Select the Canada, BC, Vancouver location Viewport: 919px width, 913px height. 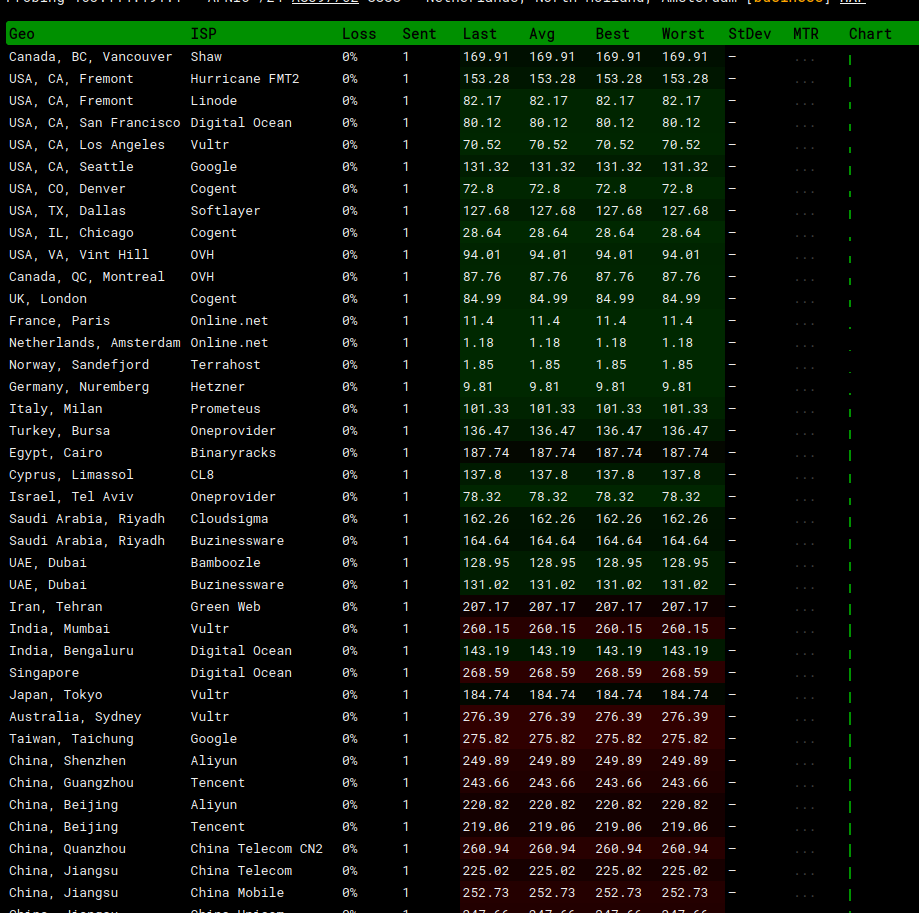tap(90, 57)
